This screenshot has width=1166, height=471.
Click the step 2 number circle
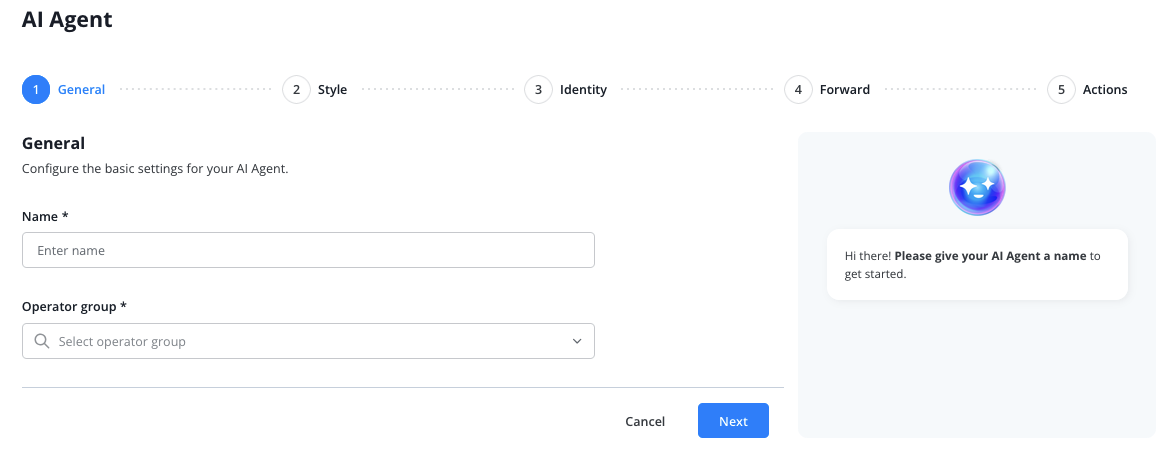pos(296,90)
